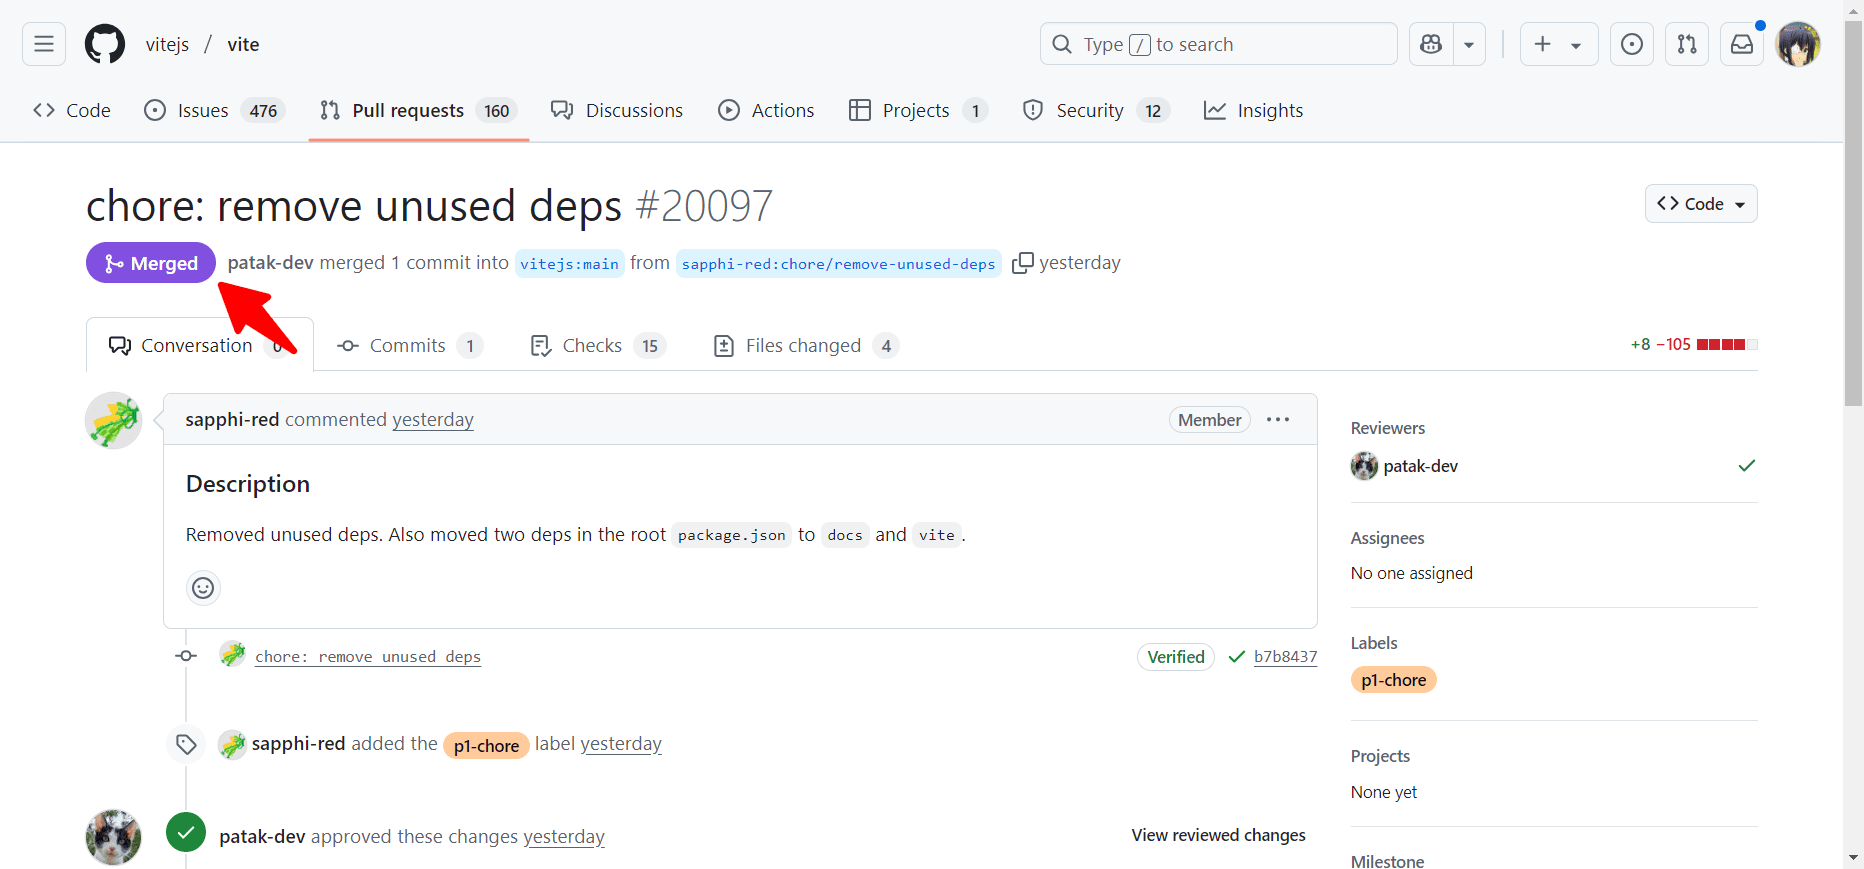Switch to the Pull requests tab
The image size is (1864, 869).
click(418, 110)
